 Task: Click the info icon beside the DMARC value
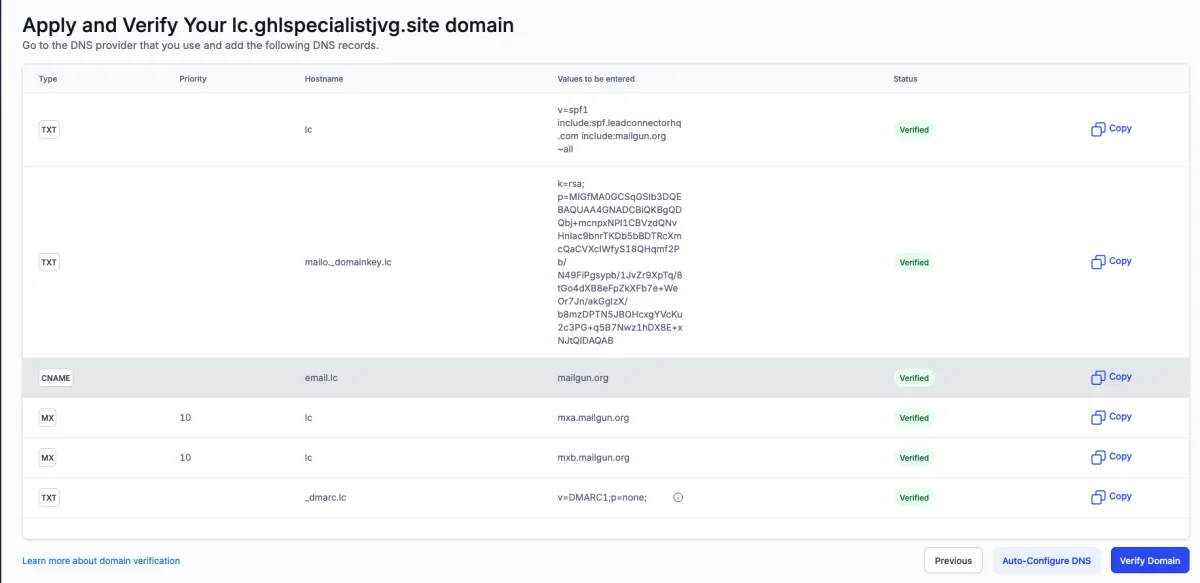pyautogui.click(x=678, y=497)
